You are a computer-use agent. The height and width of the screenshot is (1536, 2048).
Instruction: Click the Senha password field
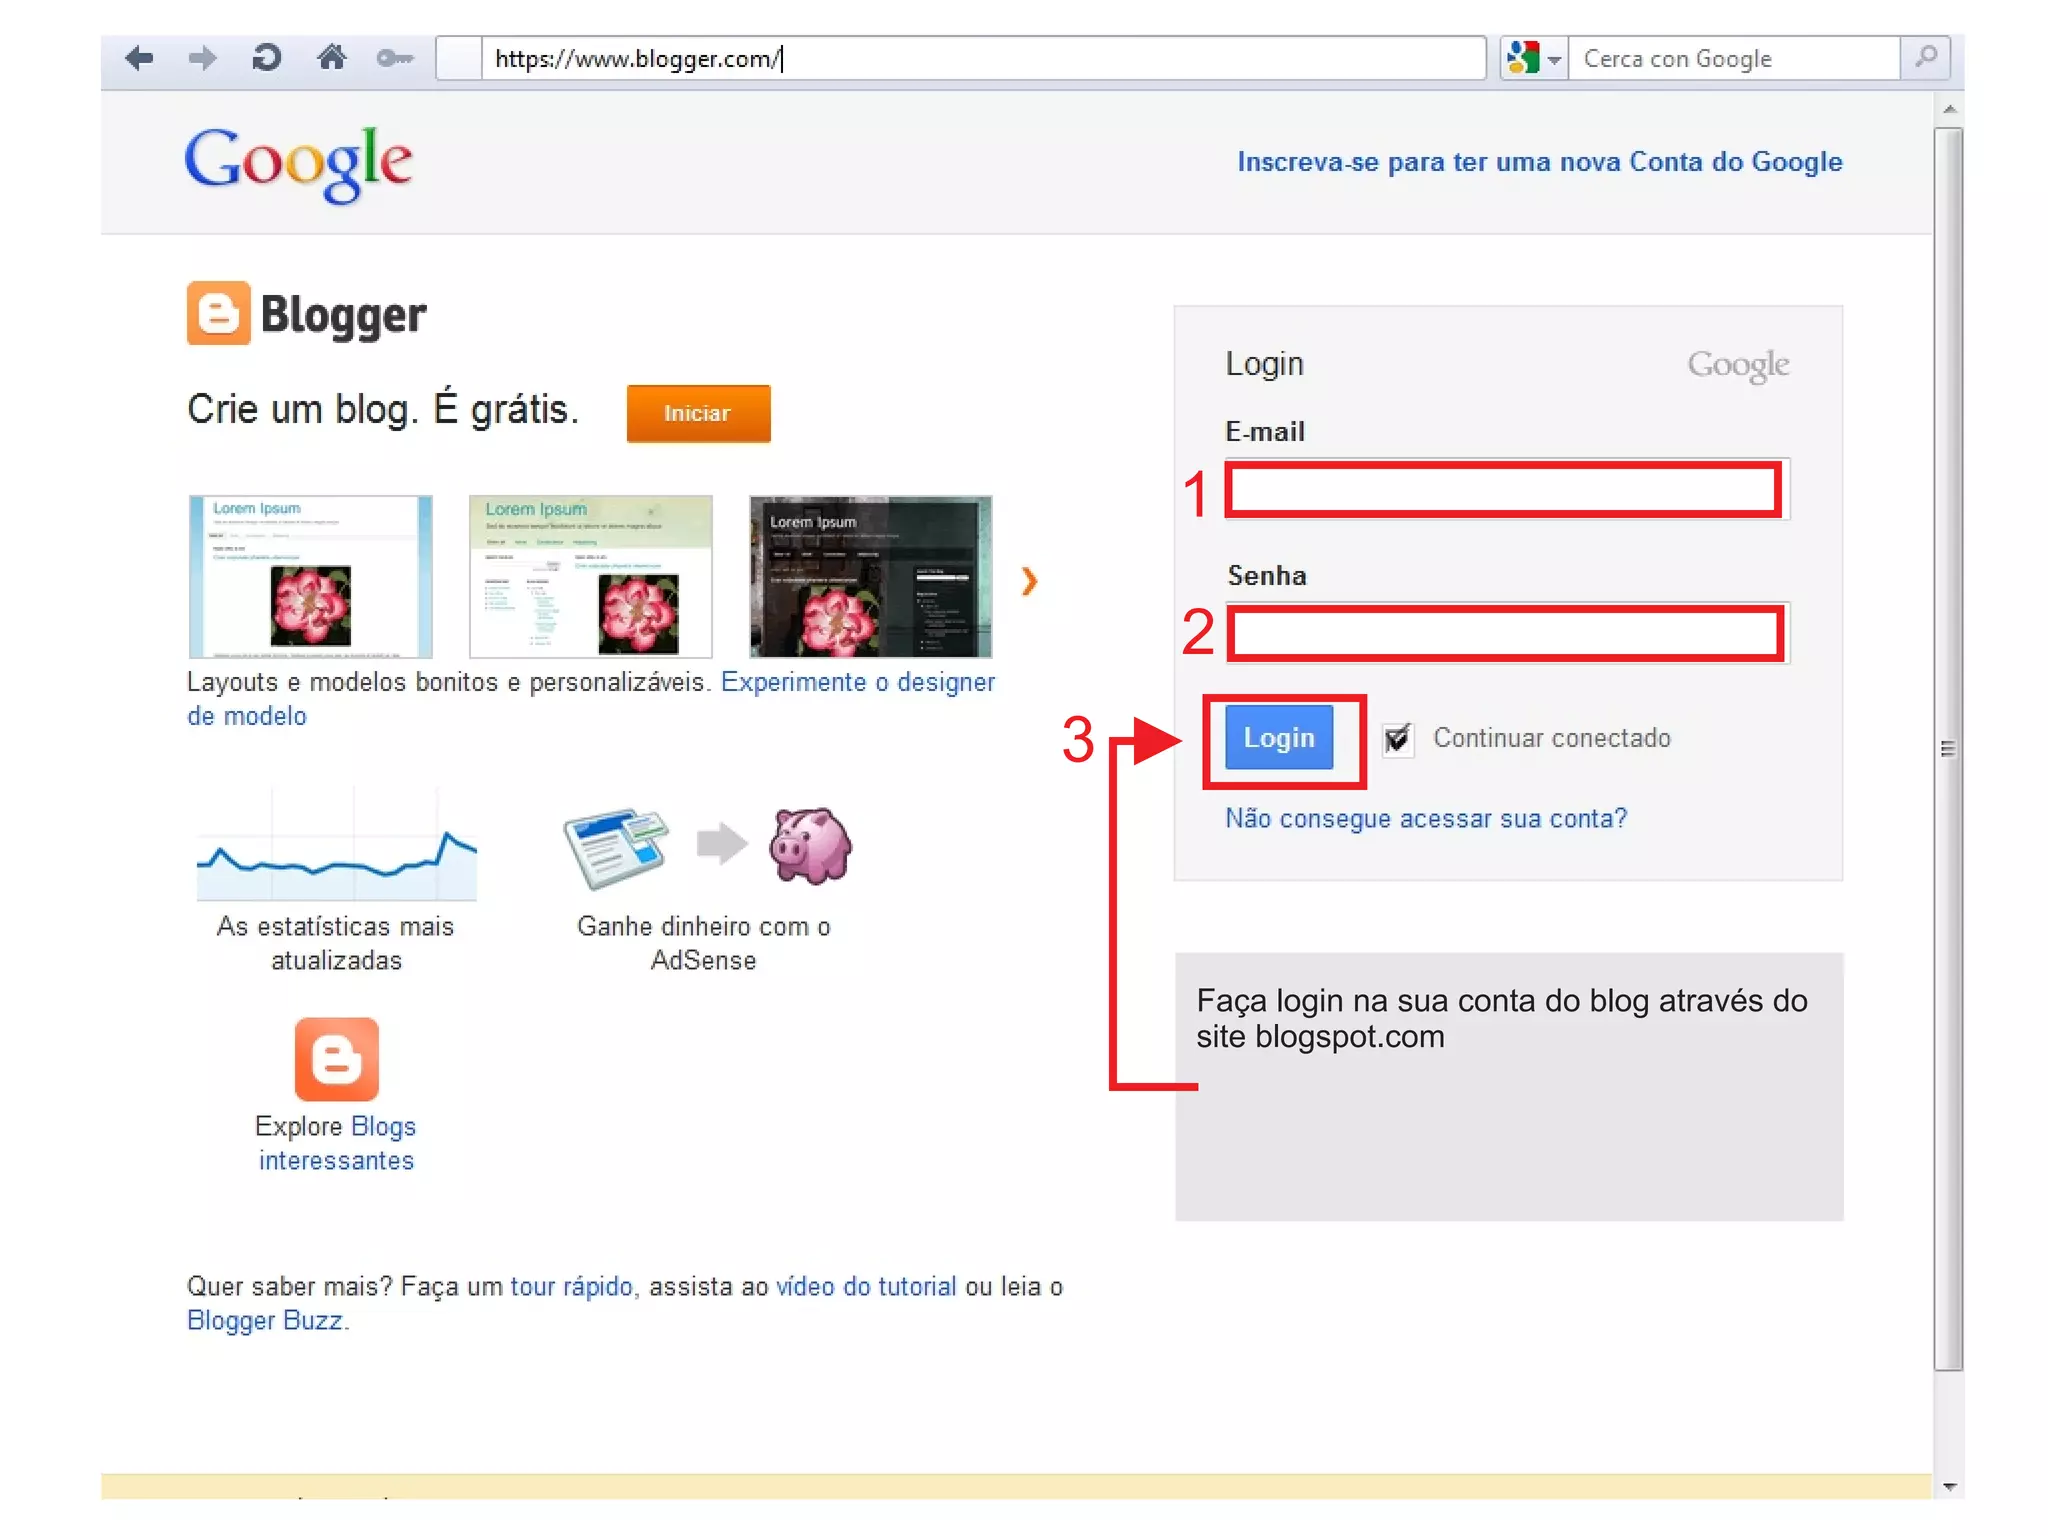(x=1505, y=634)
